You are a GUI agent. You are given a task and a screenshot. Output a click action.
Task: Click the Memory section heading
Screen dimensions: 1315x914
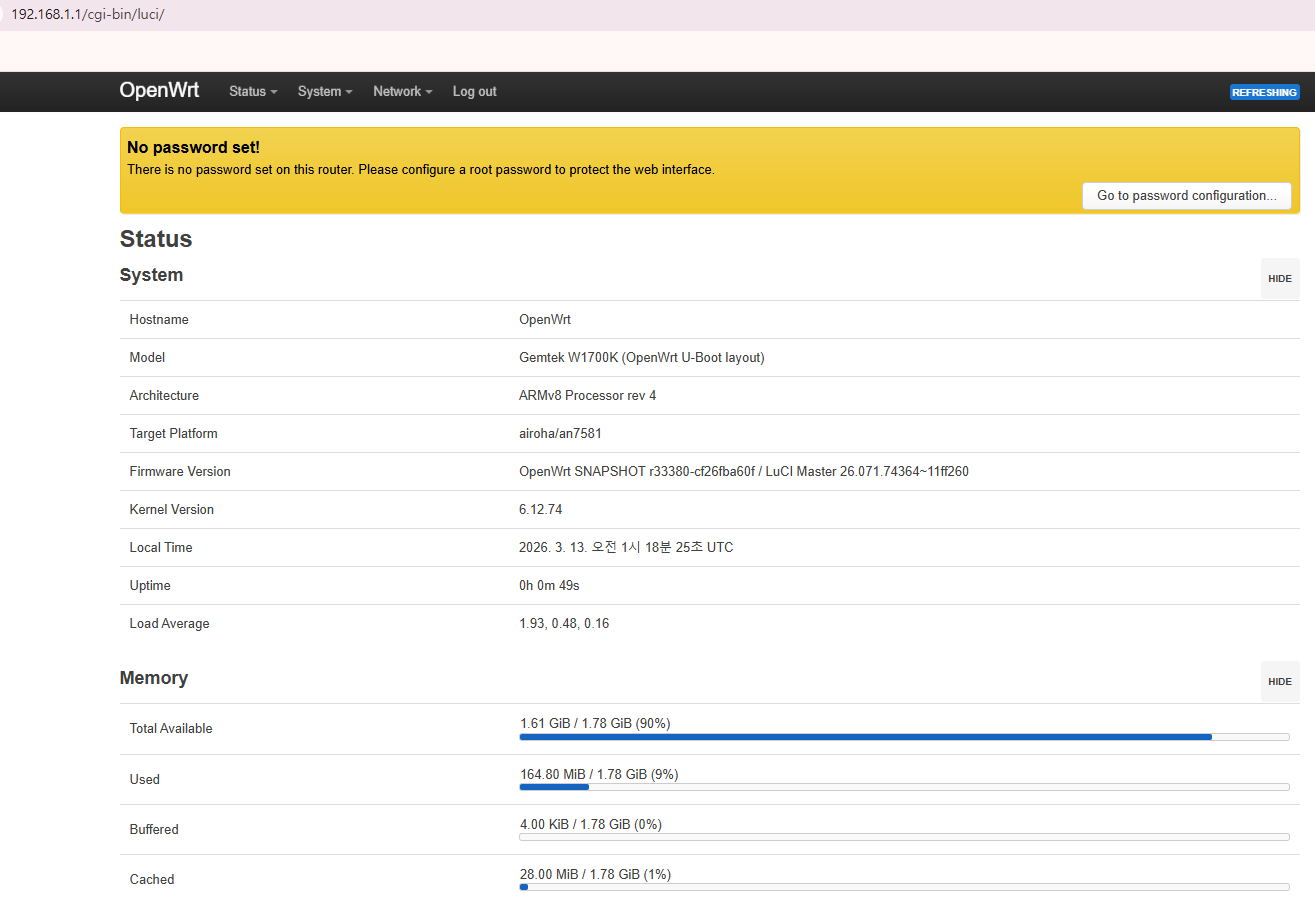pyautogui.click(x=154, y=678)
